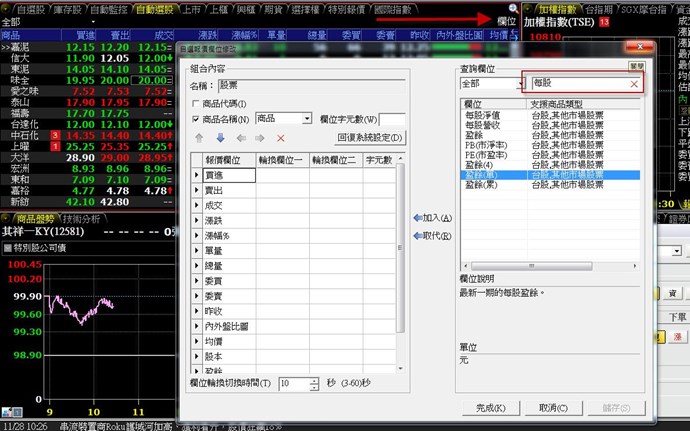The height and width of the screenshot is (431, 690).
Task: Open the 商品 dropdown next to 商品名稱
Action: (307, 118)
